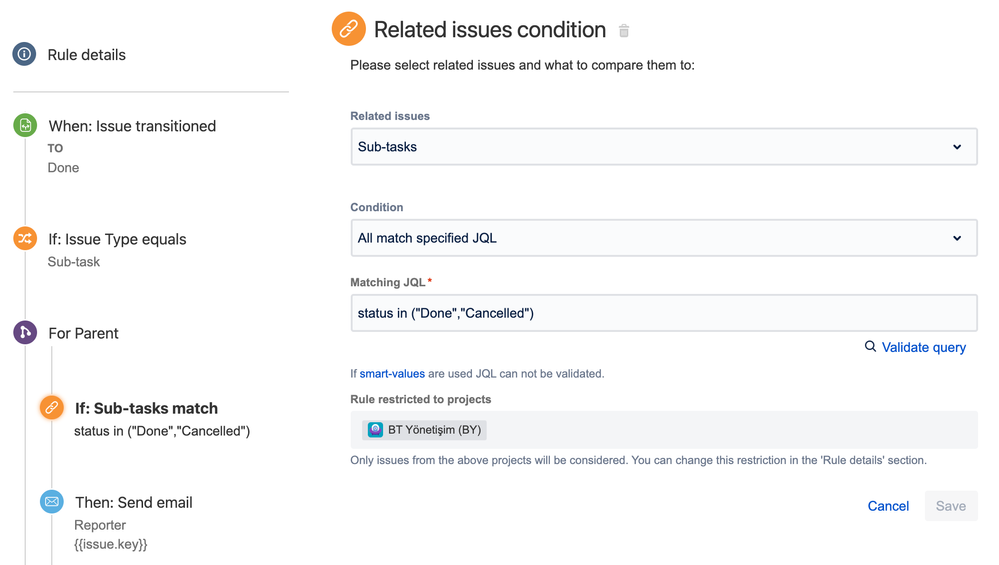Open the smart-values link

tap(392, 373)
